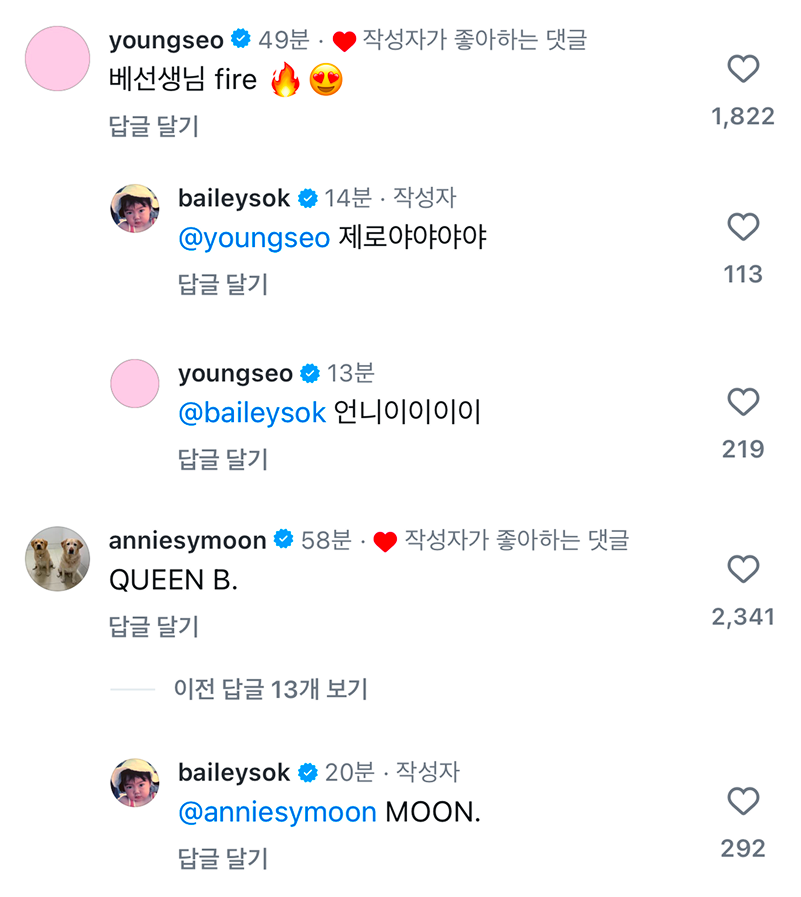Click the @anniesymoon mention link
The width and height of the screenshot is (801, 897).
click(277, 812)
